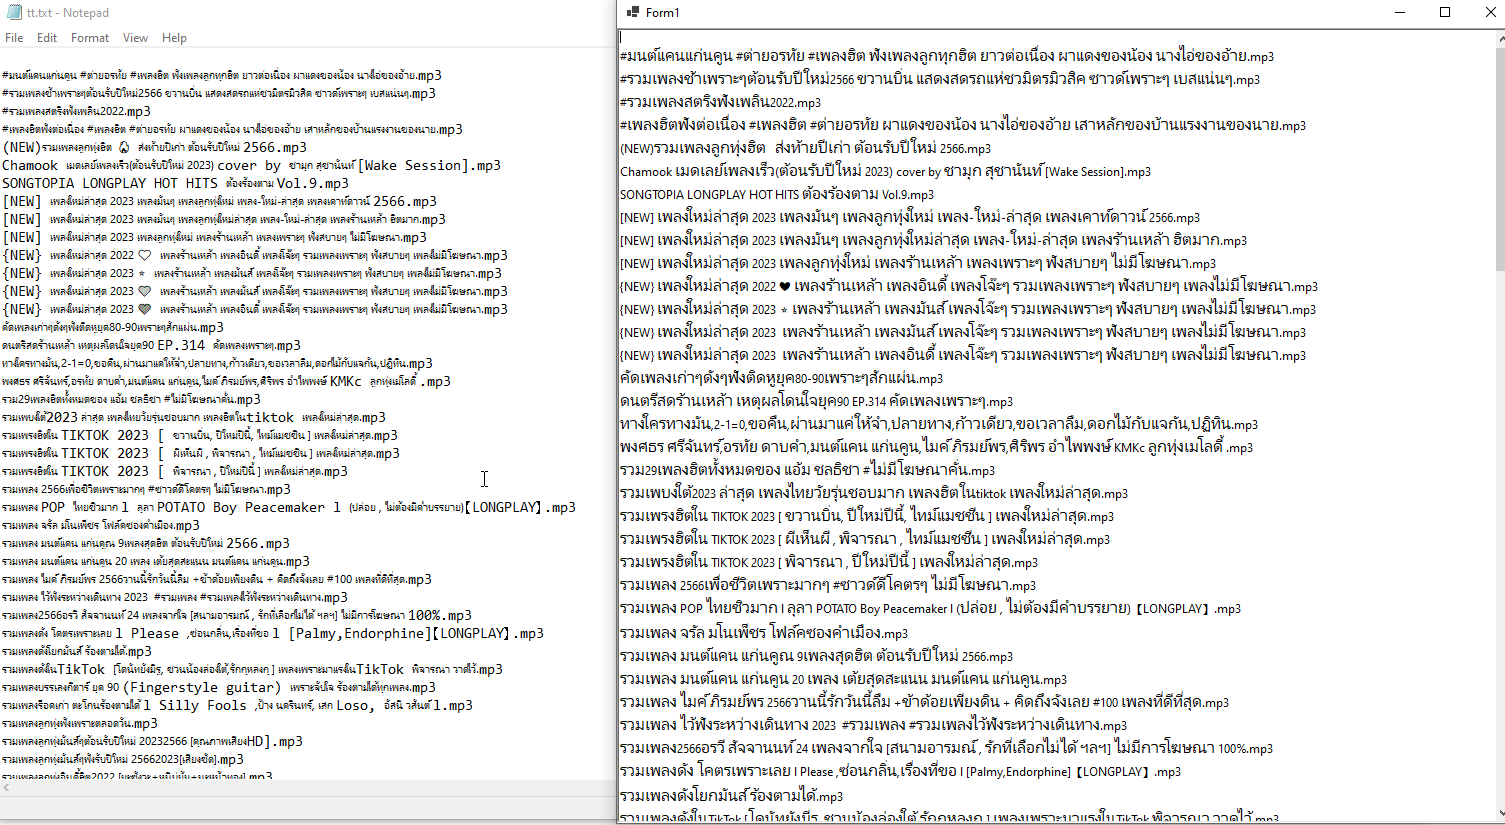This screenshot has height=825, width=1505.
Task: Click '[Palmy,Endorphine][LONGPLAY].mp3' line in Notepad
Action: click(x=273, y=634)
